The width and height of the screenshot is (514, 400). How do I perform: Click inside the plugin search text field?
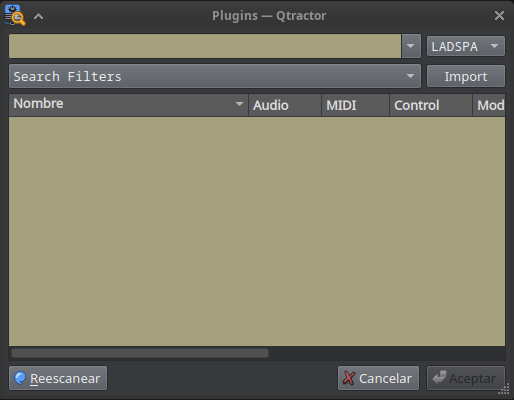coord(205,46)
